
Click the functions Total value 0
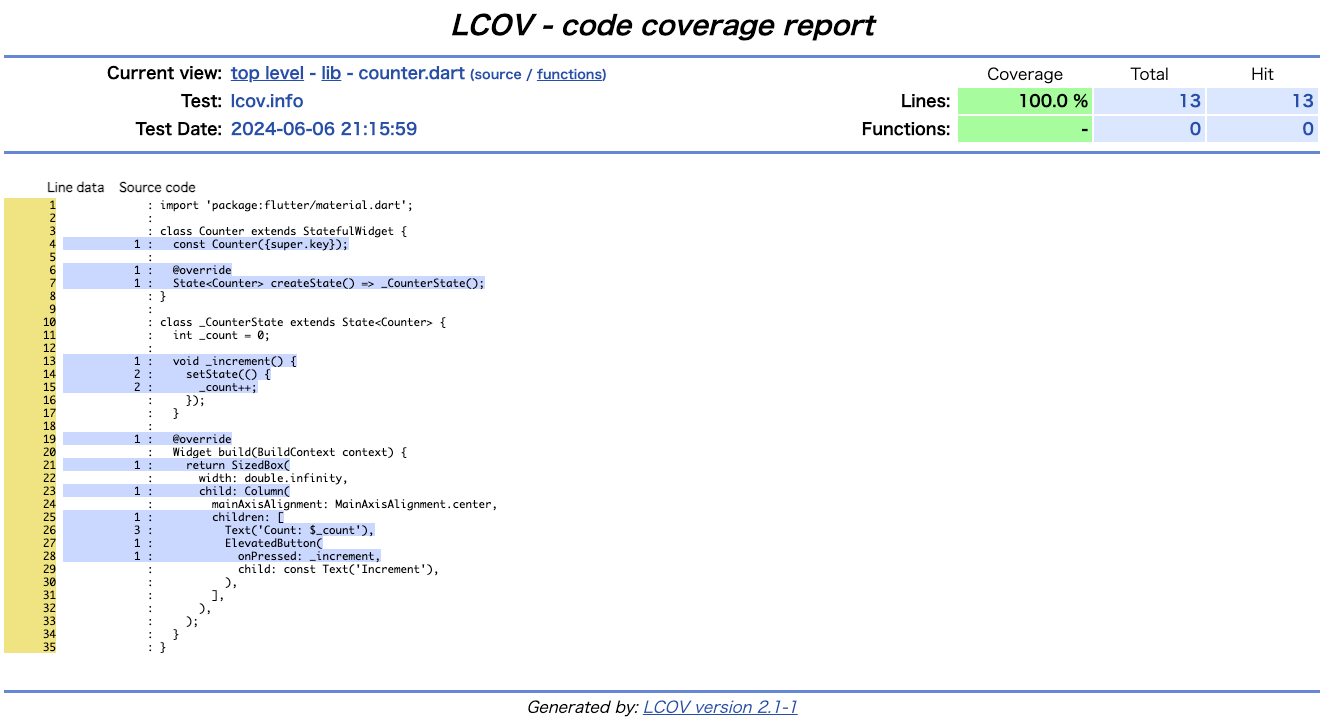tap(1149, 129)
